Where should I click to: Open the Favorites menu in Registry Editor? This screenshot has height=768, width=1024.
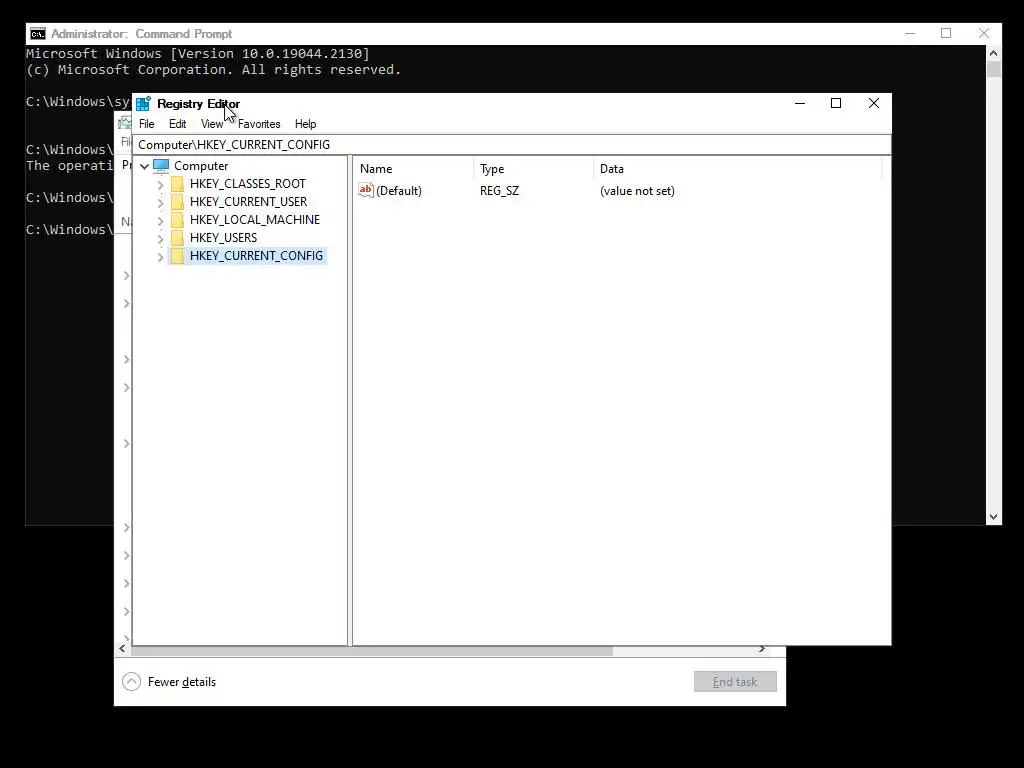coord(259,124)
